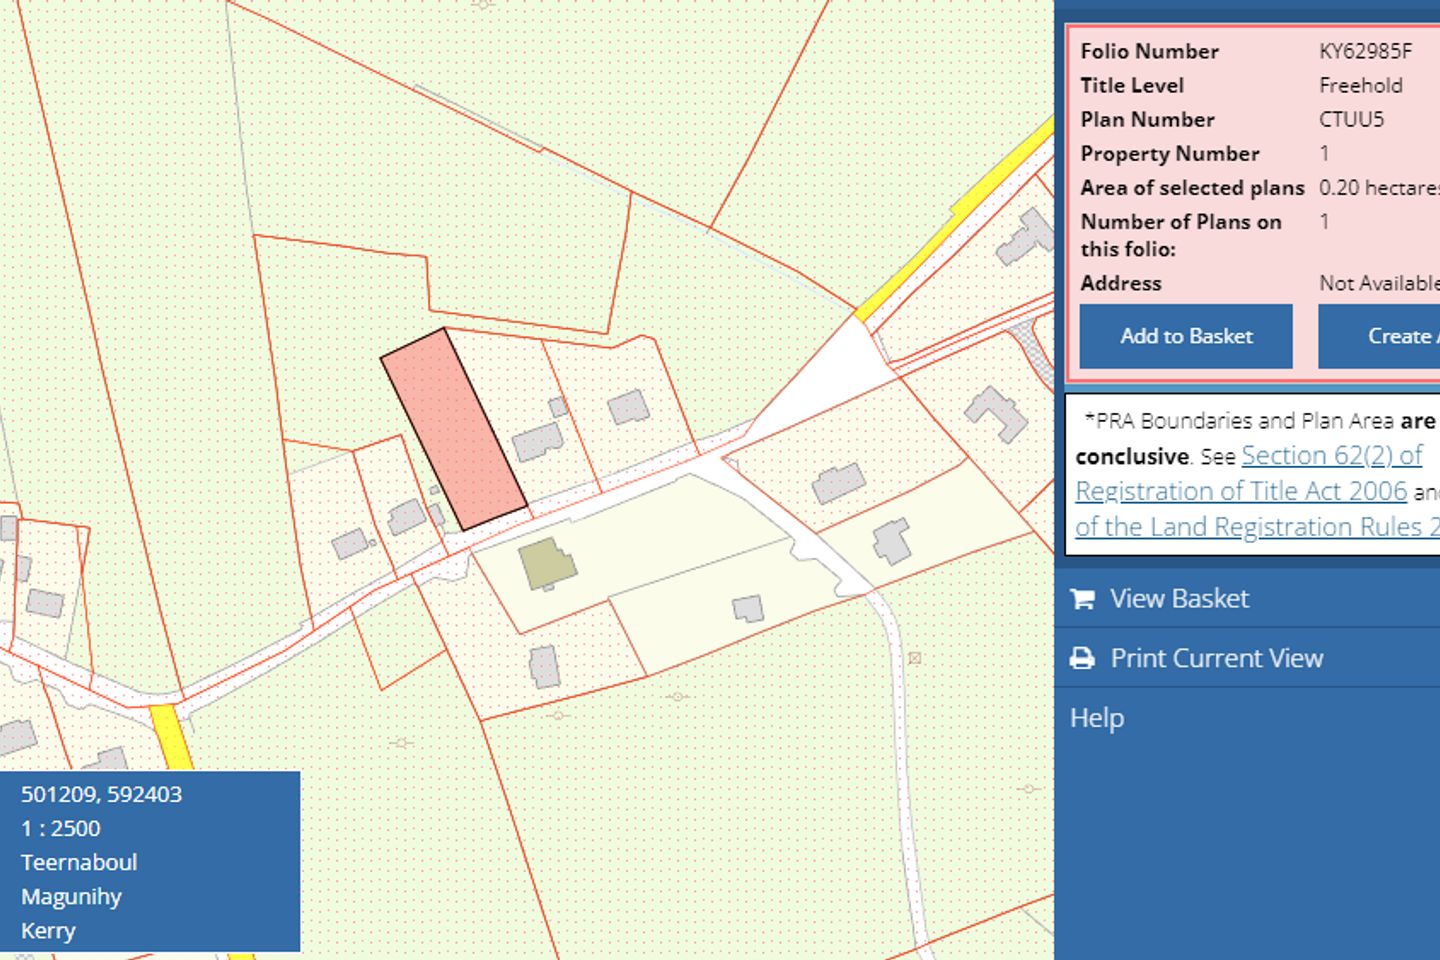Viewport: 1440px width, 960px height.
Task: Follow the Section 62(2) Registration of Title Act link
Action: 1330,456
